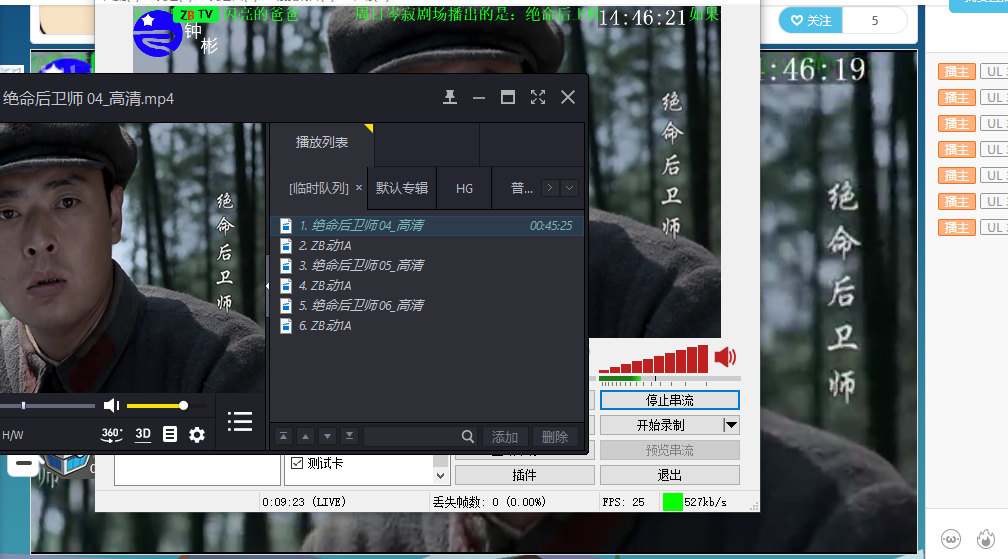The width and height of the screenshot is (1008, 559).
Task: Click 0:09:23 (LIVE) status time
Action: coord(303,502)
